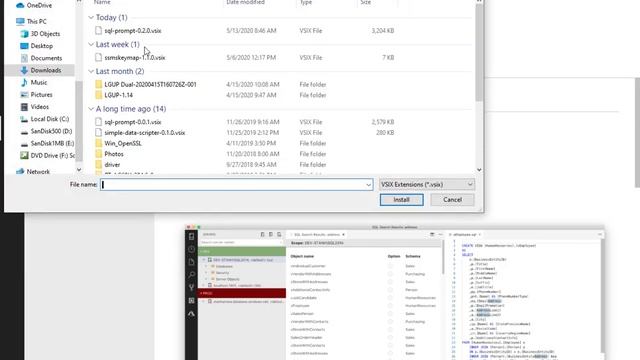Click the Documents icon in sidebar
This screenshot has width=640, height=360.
click(24, 58)
